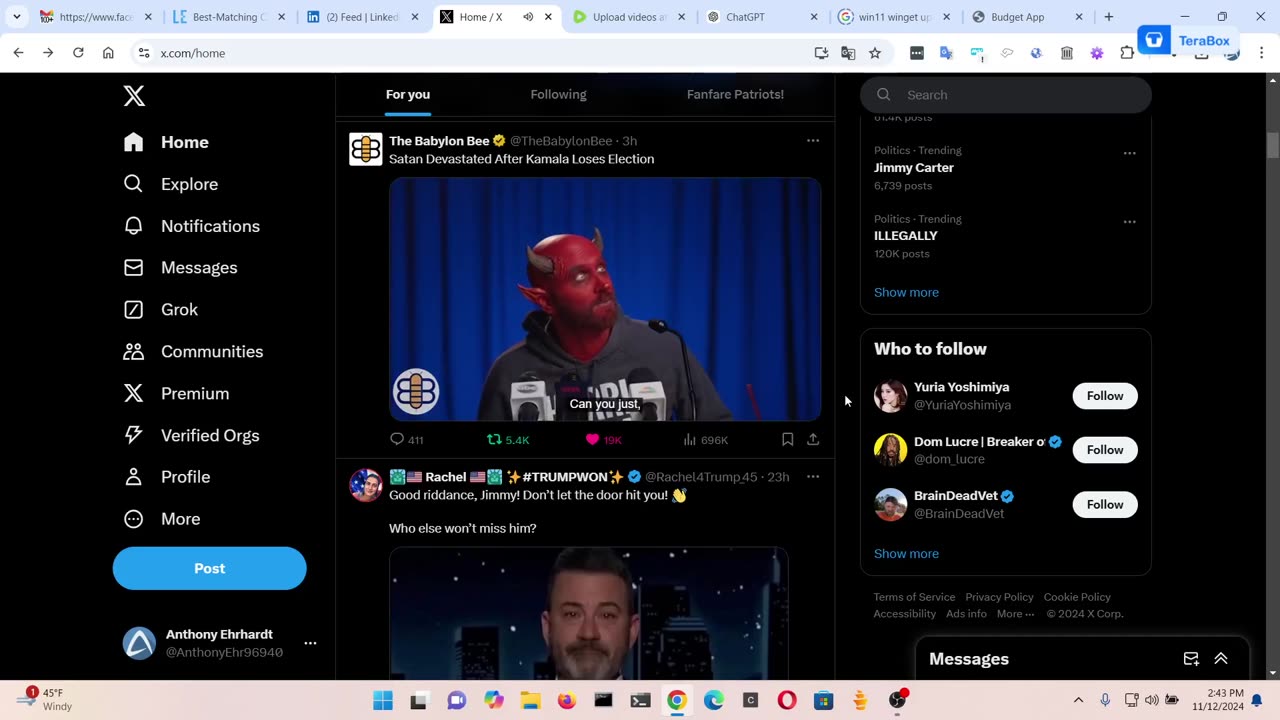Show more Who to follow suggestions
This screenshot has height=720, width=1280.
906,554
